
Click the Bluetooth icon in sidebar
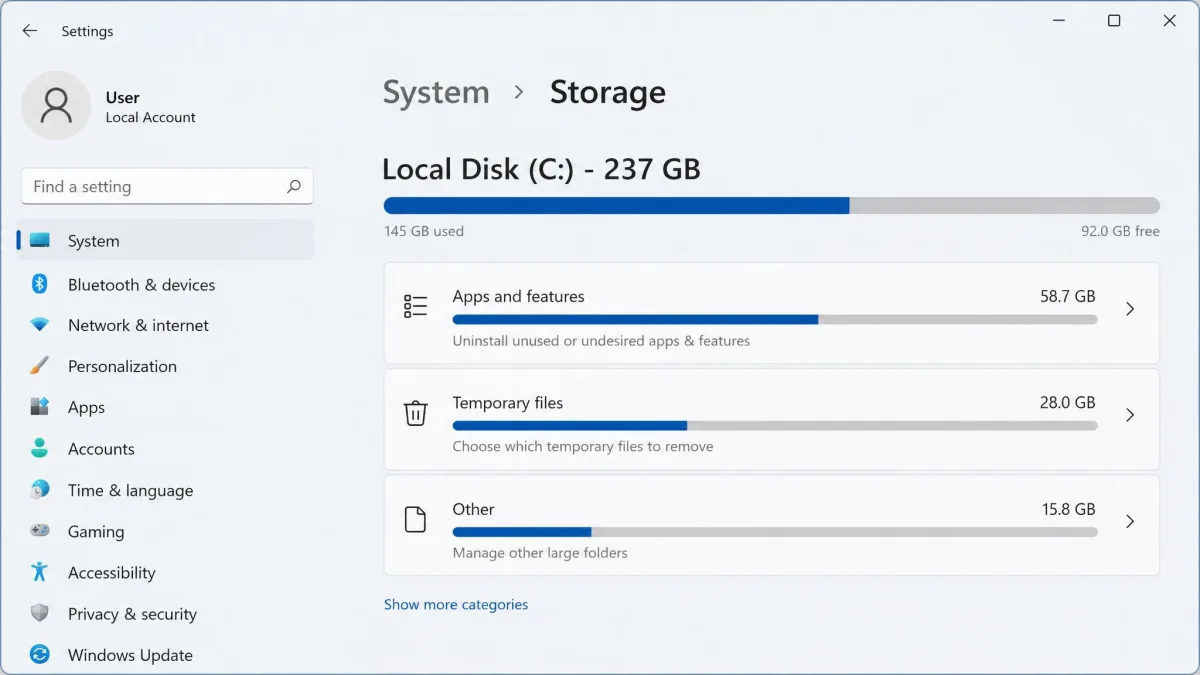40,284
